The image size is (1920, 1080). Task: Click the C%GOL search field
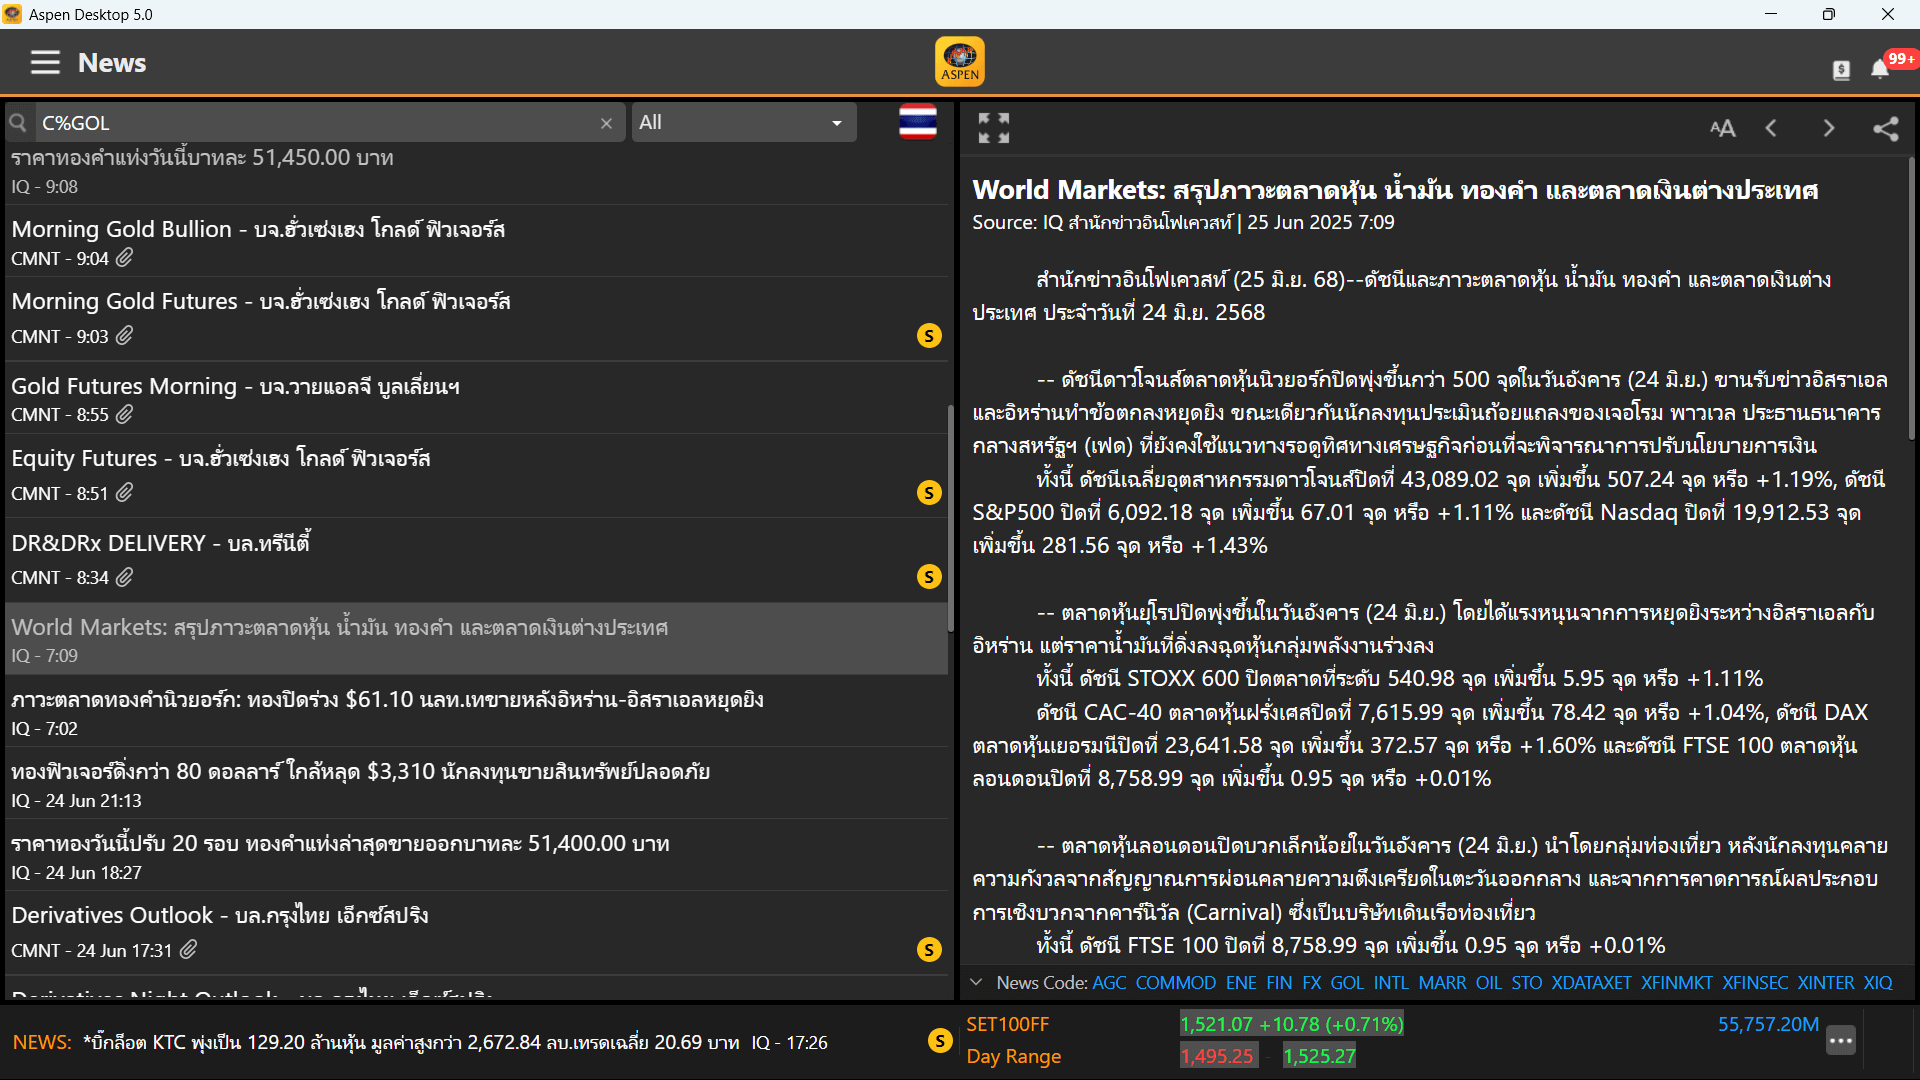click(316, 123)
